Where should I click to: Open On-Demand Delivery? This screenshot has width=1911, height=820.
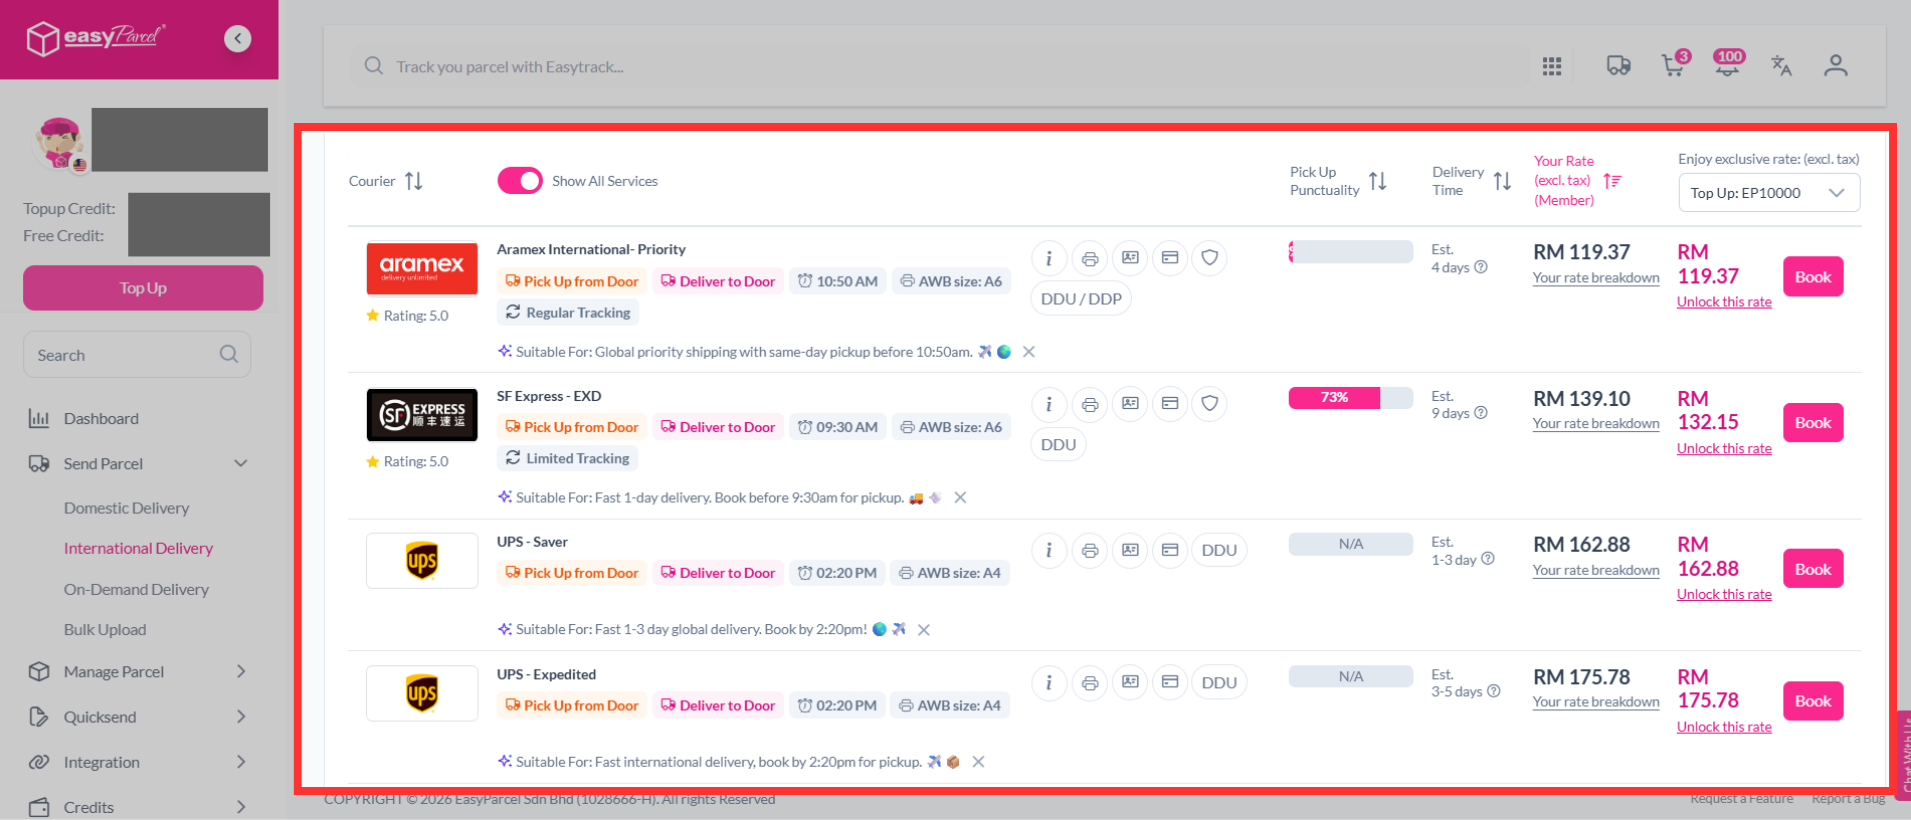(136, 590)
